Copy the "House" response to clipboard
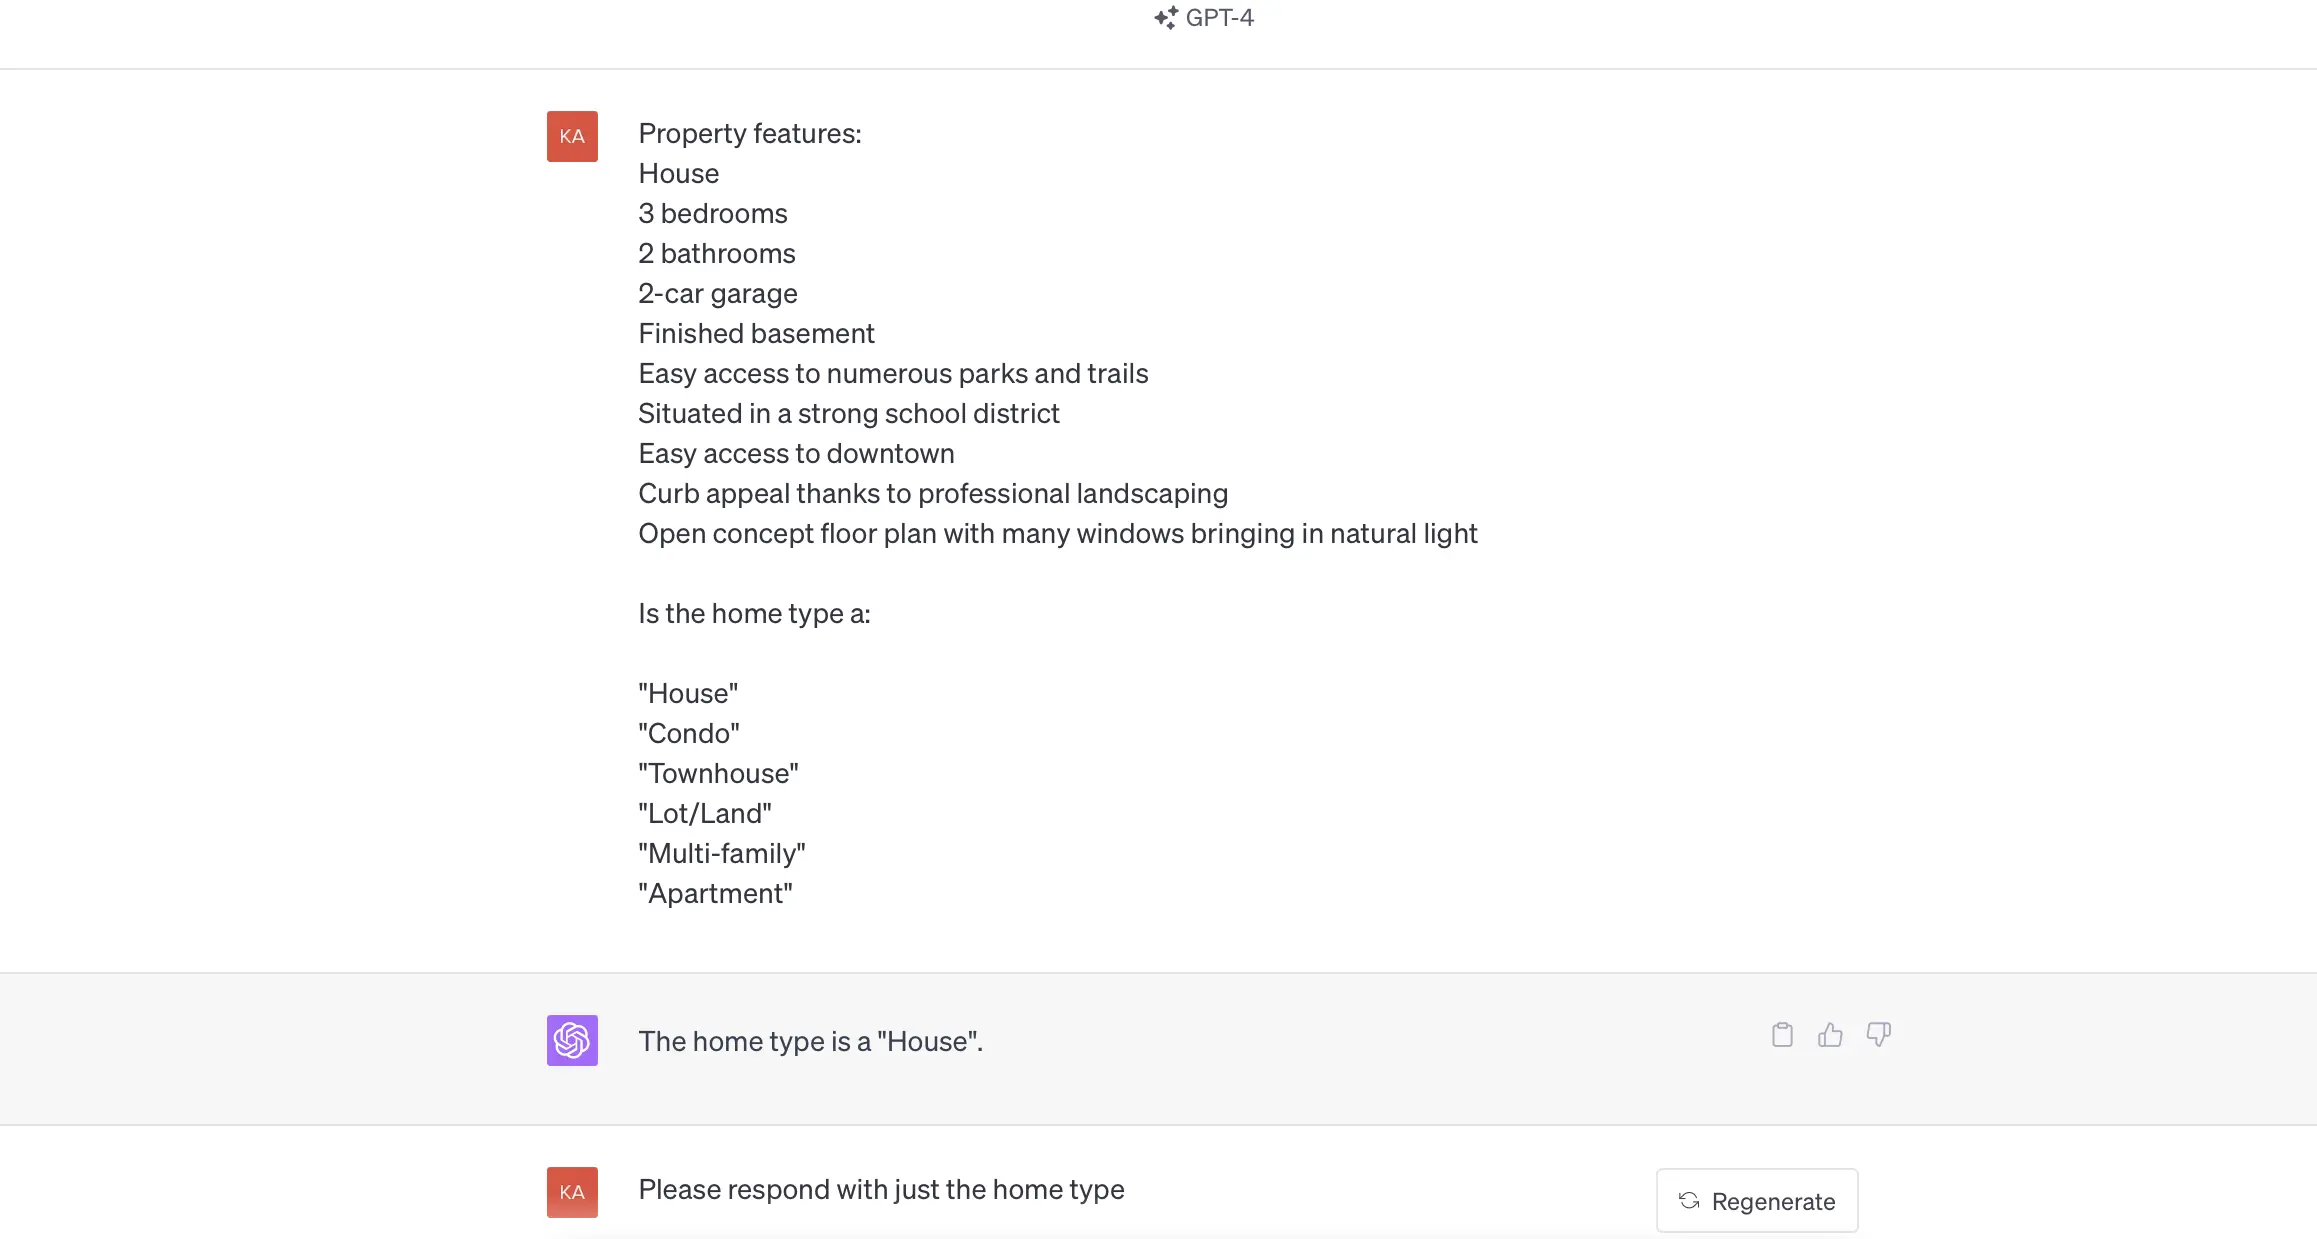The image size is (2317, 1239). pyautogui.click(x=1782, y=1035)
